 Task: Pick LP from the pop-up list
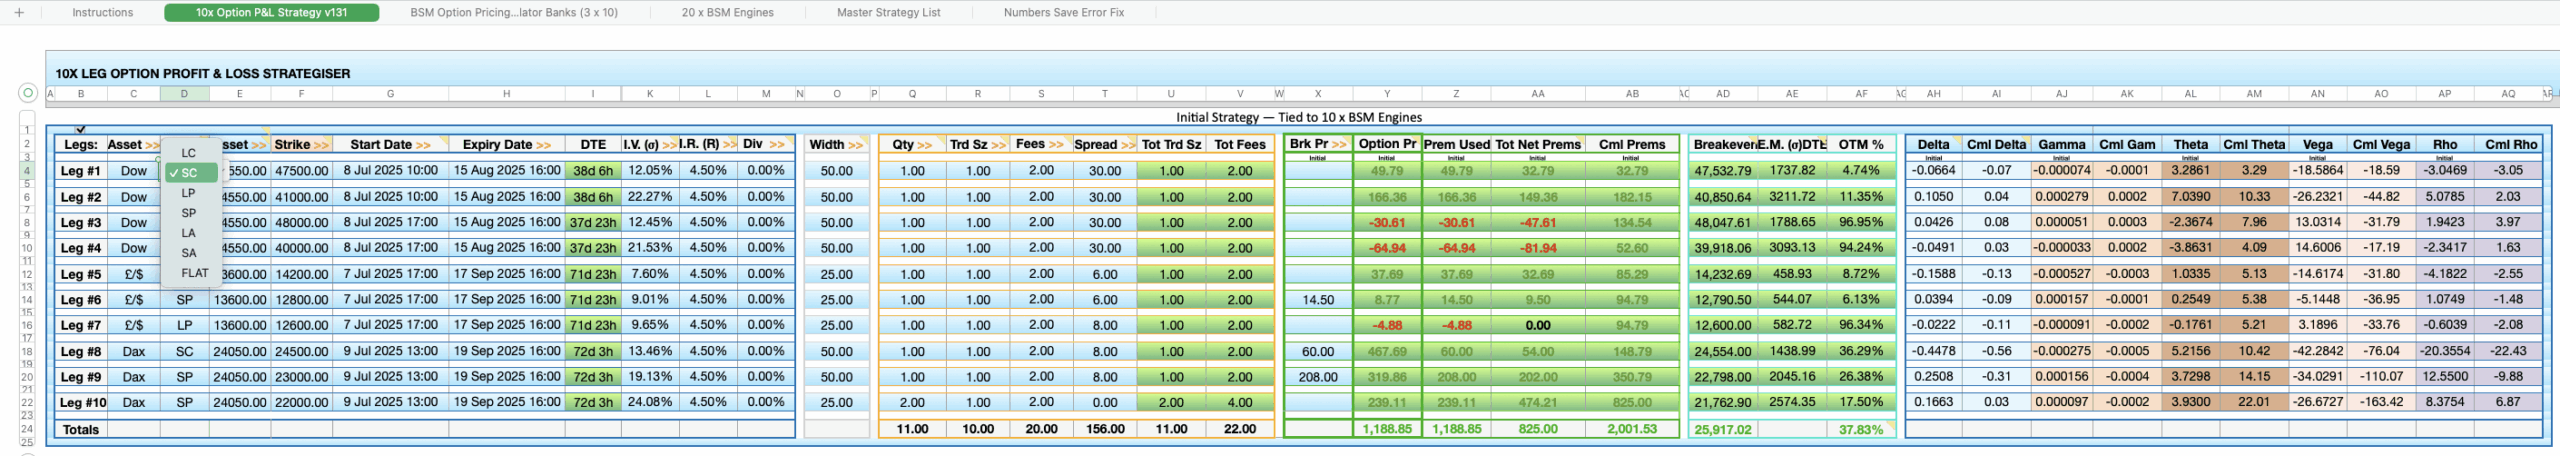click(x=191, y=193)
